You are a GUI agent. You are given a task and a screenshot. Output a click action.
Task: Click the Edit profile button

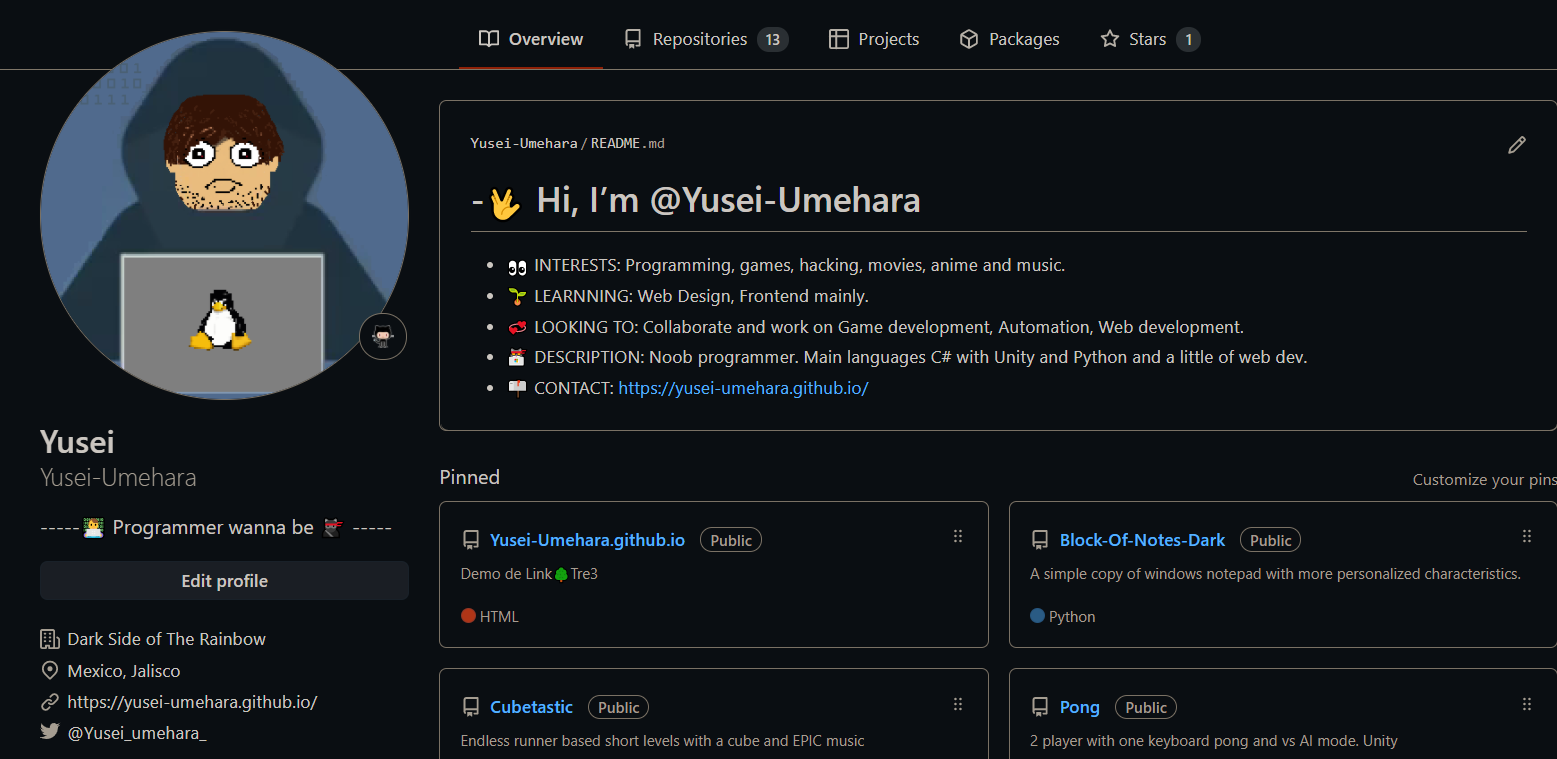[224, 581]
